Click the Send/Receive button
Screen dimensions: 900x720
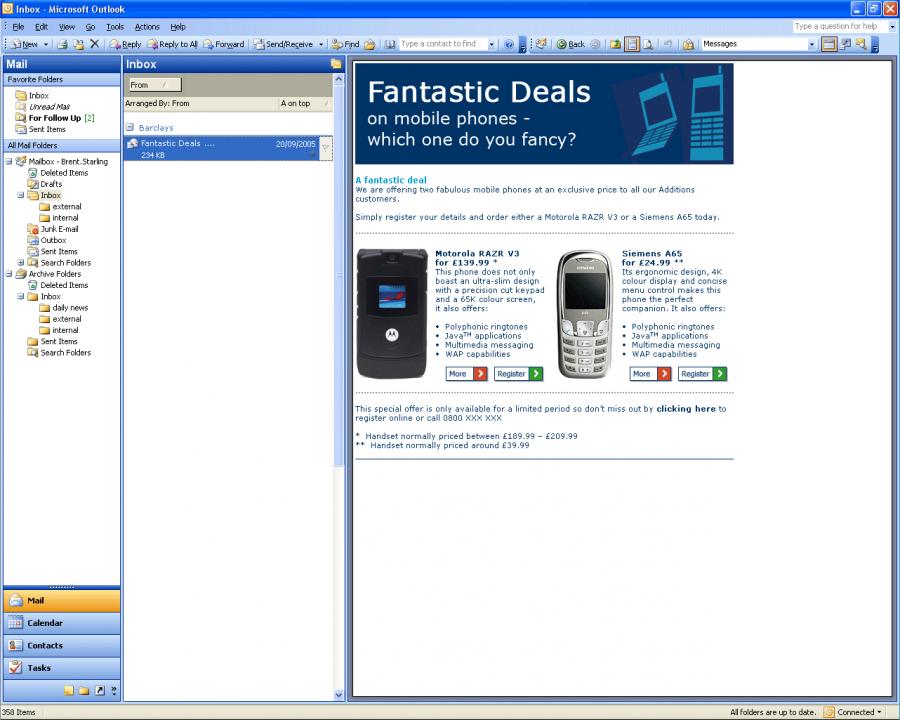pyautogui.click(x=284, y=44)
